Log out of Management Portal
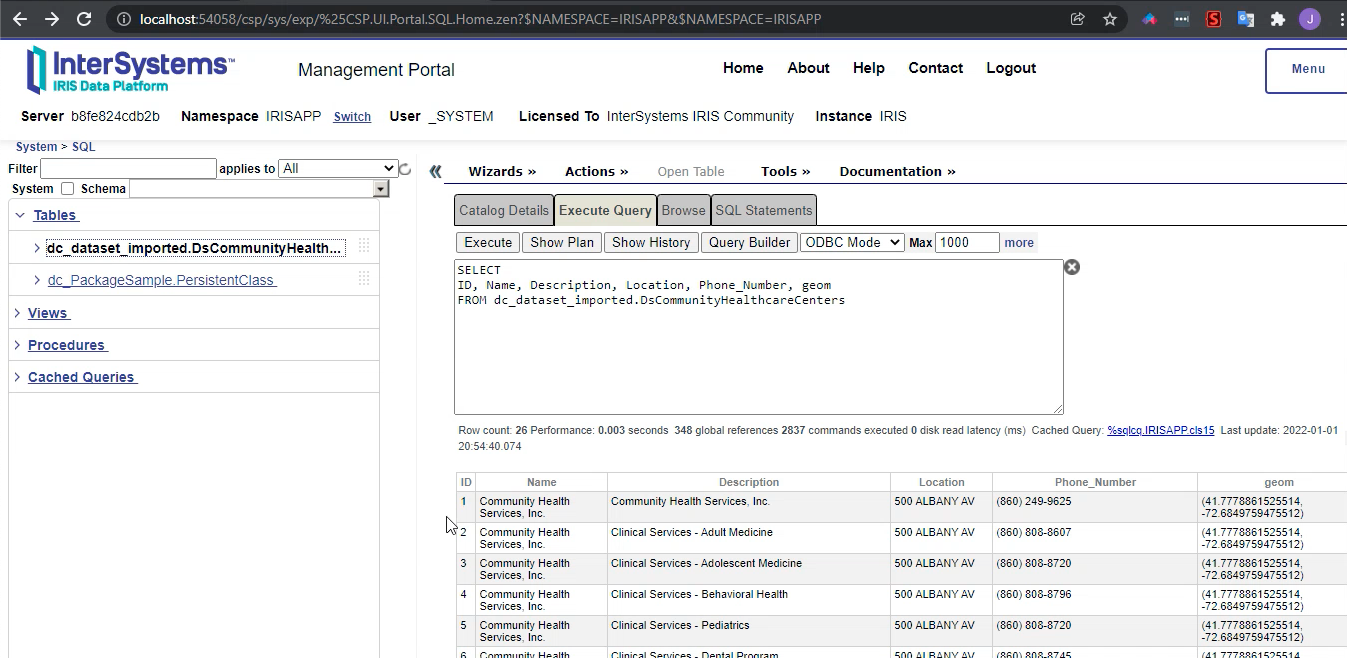This screenshot has width=1347, height=658. [1011, 68]
